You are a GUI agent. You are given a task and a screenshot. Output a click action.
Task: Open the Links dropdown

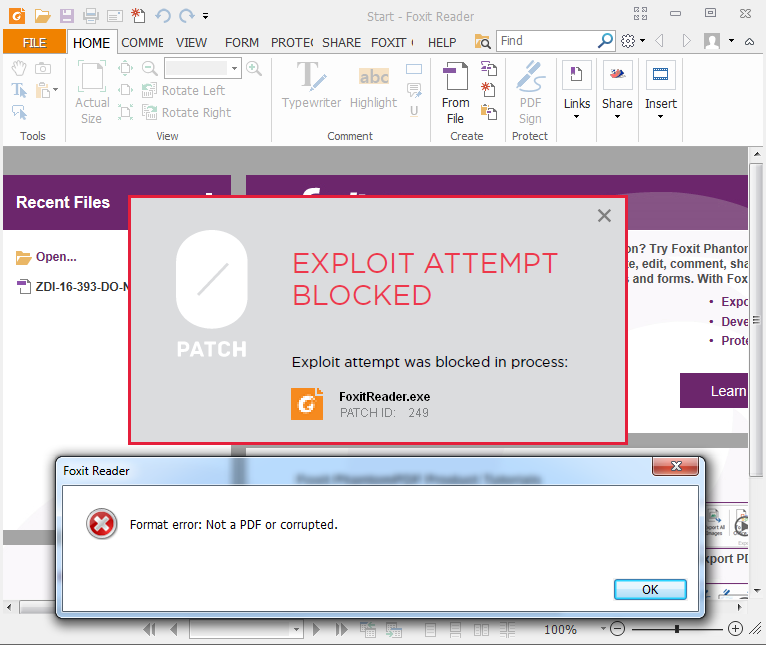pyautogui.click(x=577, y=90)
